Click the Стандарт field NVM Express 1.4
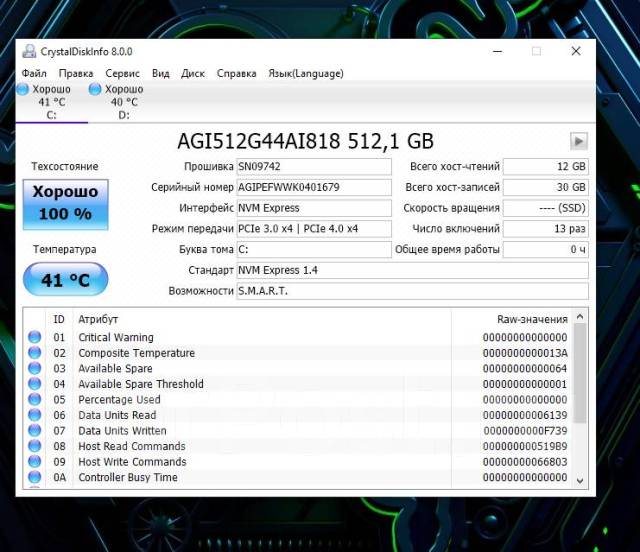 pyautogui.click(x=413, y=270)
